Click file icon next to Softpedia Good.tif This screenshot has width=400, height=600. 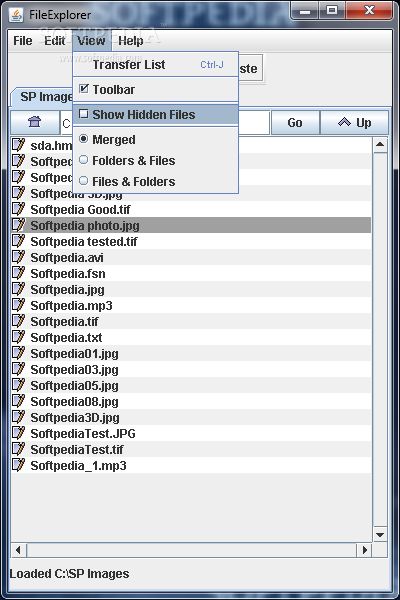click(x=18, y=209)
